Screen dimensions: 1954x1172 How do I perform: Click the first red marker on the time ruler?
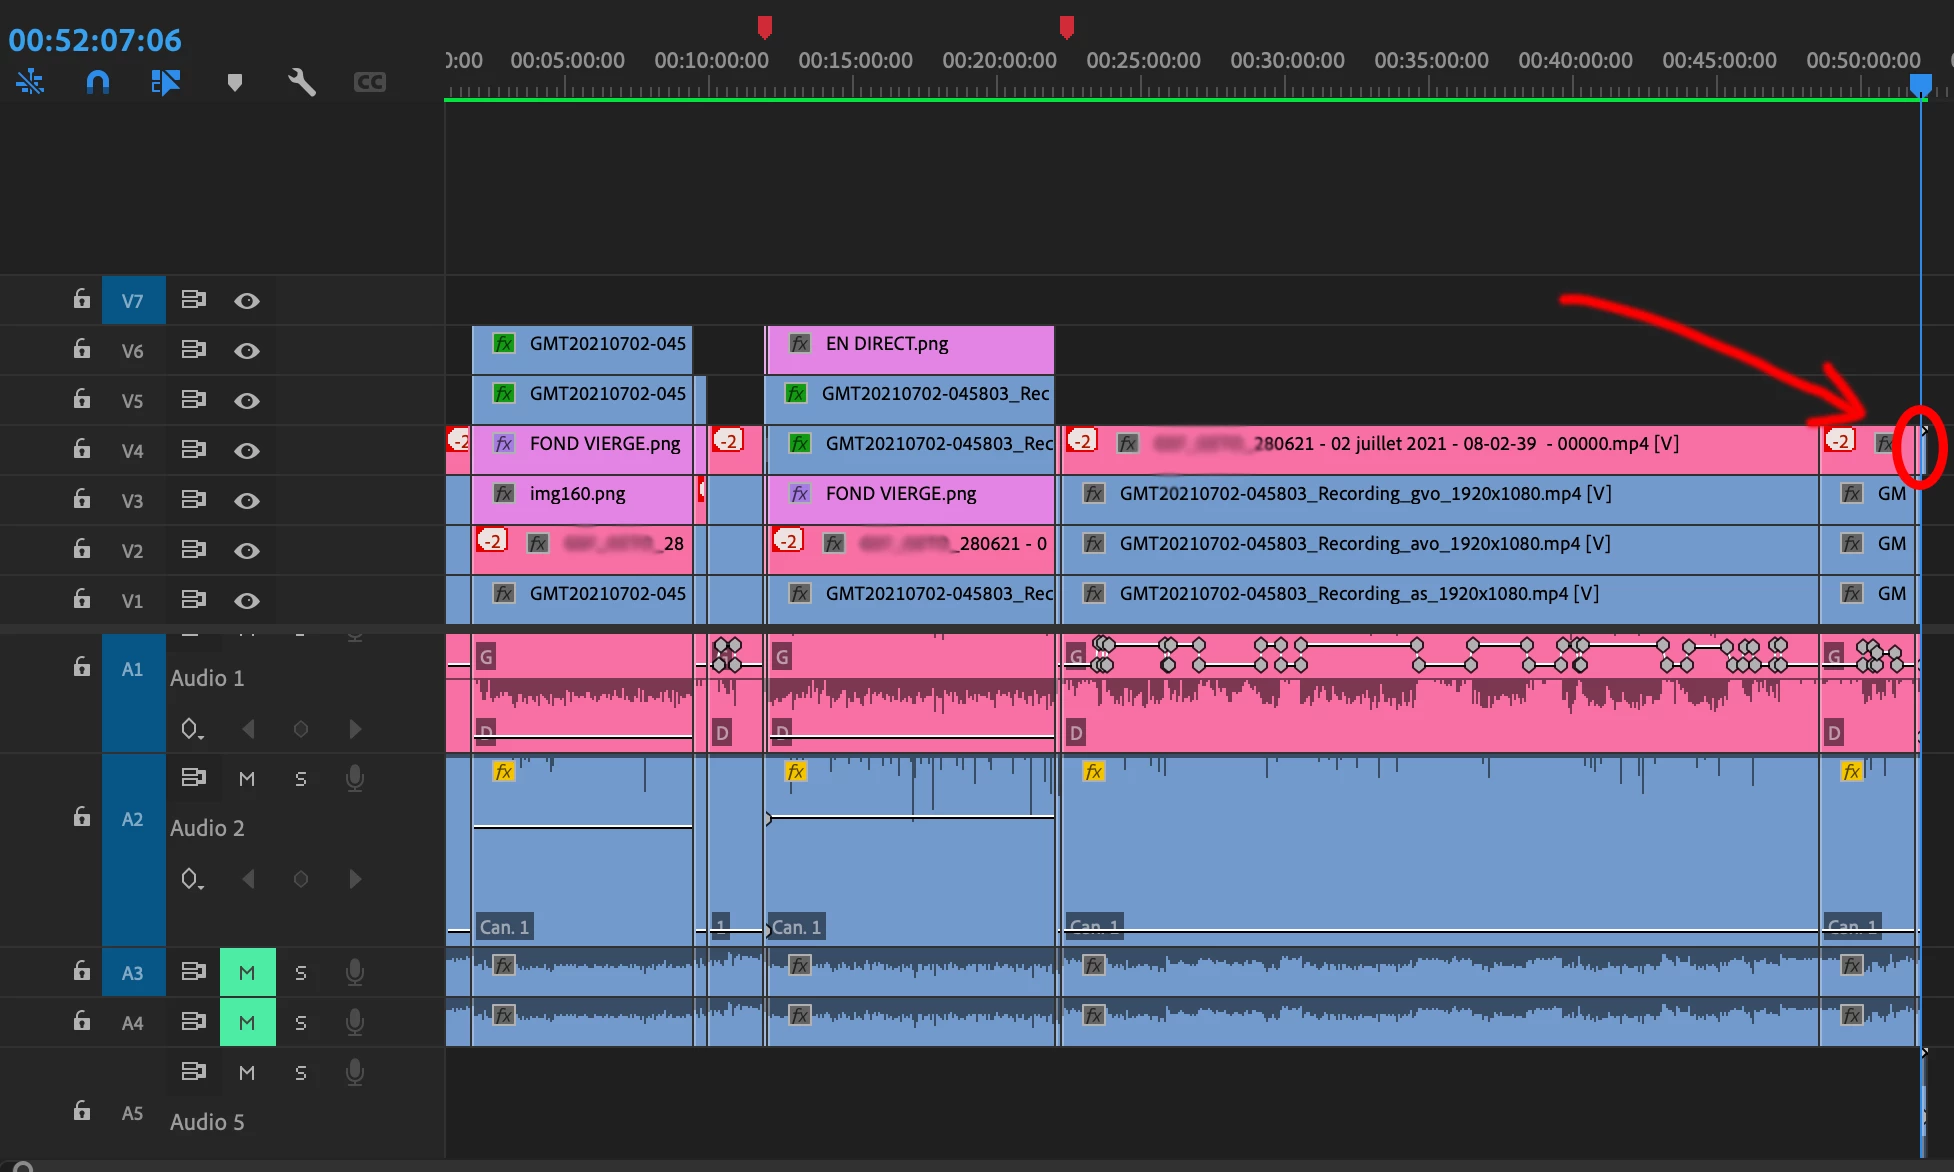pos(765,26)
